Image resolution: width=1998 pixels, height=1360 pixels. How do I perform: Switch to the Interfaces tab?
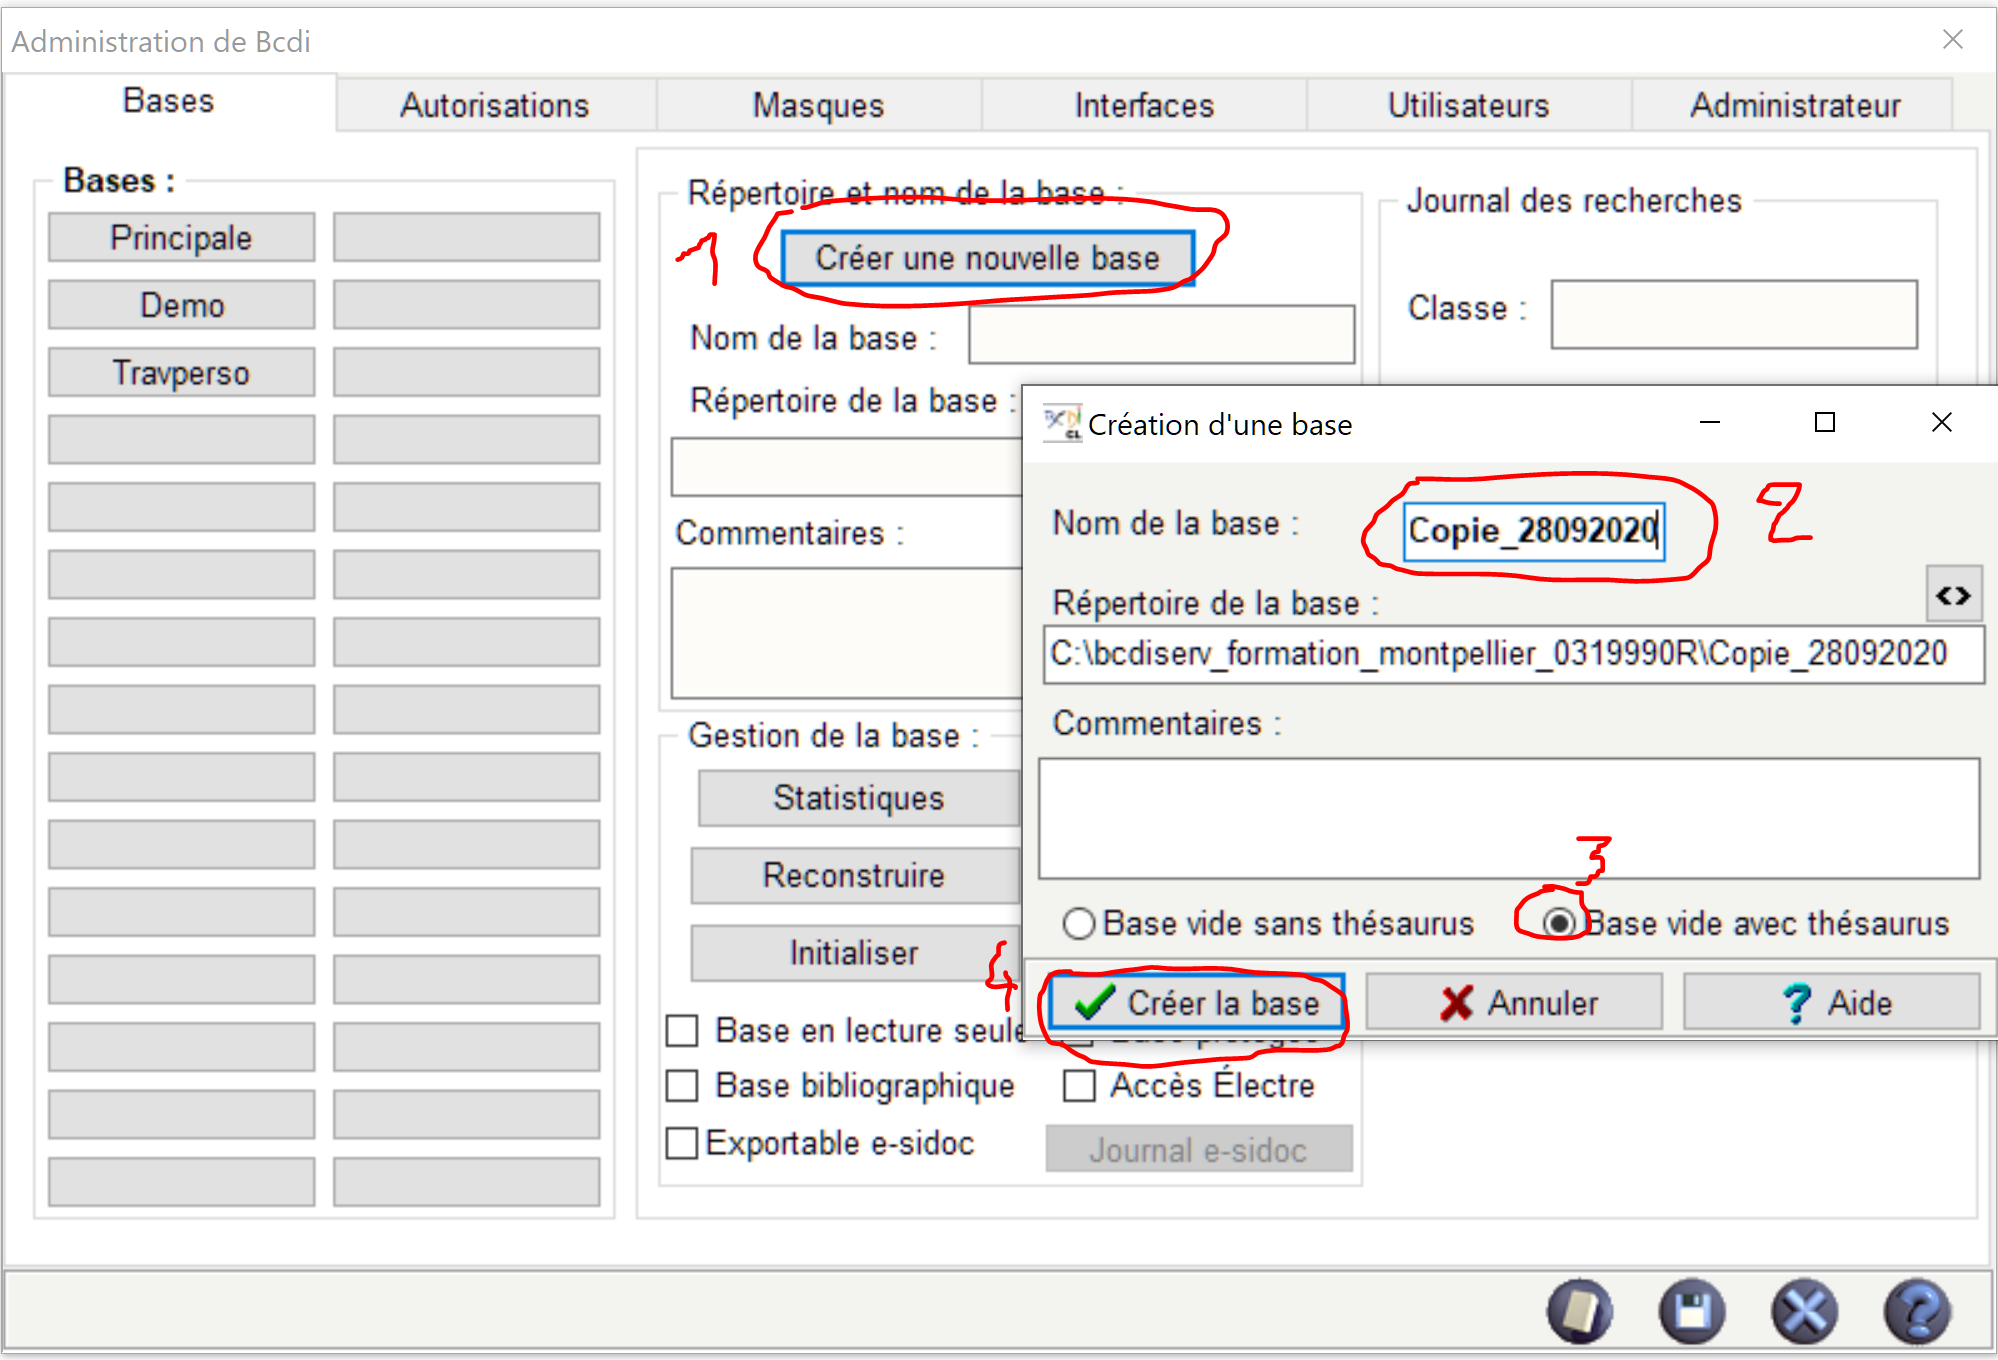click(x=1144, y=105)
